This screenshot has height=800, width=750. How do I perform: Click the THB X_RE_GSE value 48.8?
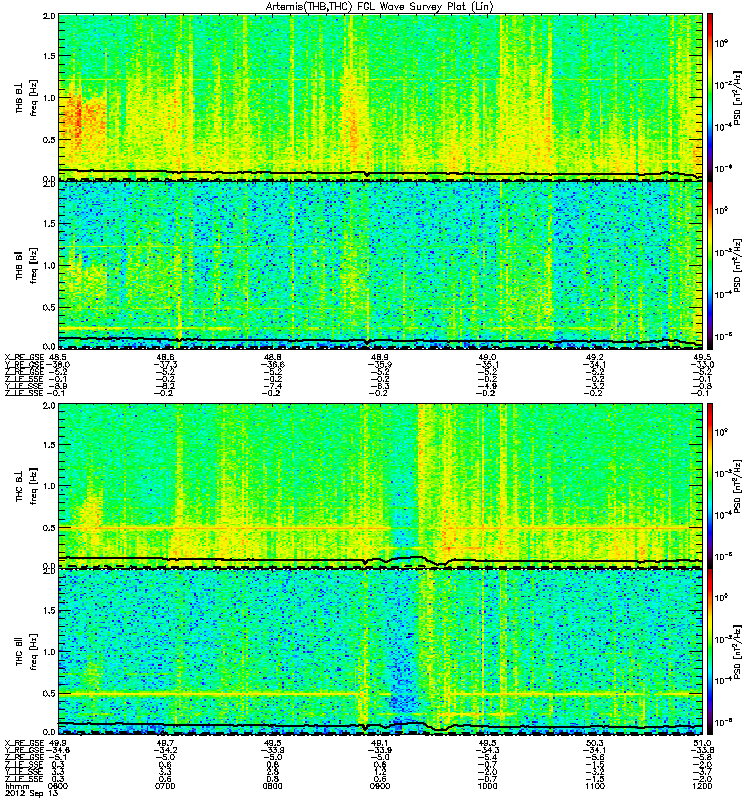point(273,357)
